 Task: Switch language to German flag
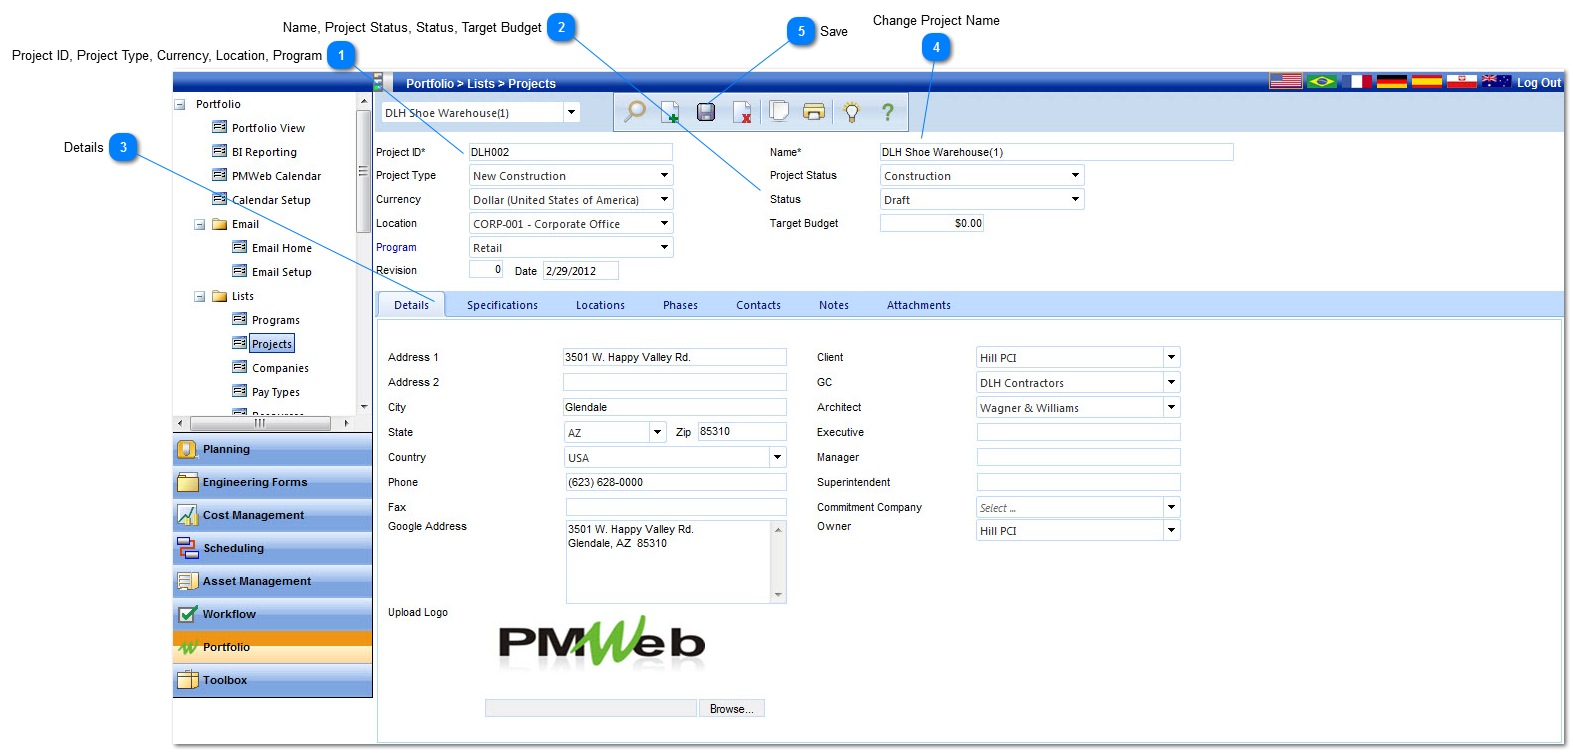tap(1392, 81)
